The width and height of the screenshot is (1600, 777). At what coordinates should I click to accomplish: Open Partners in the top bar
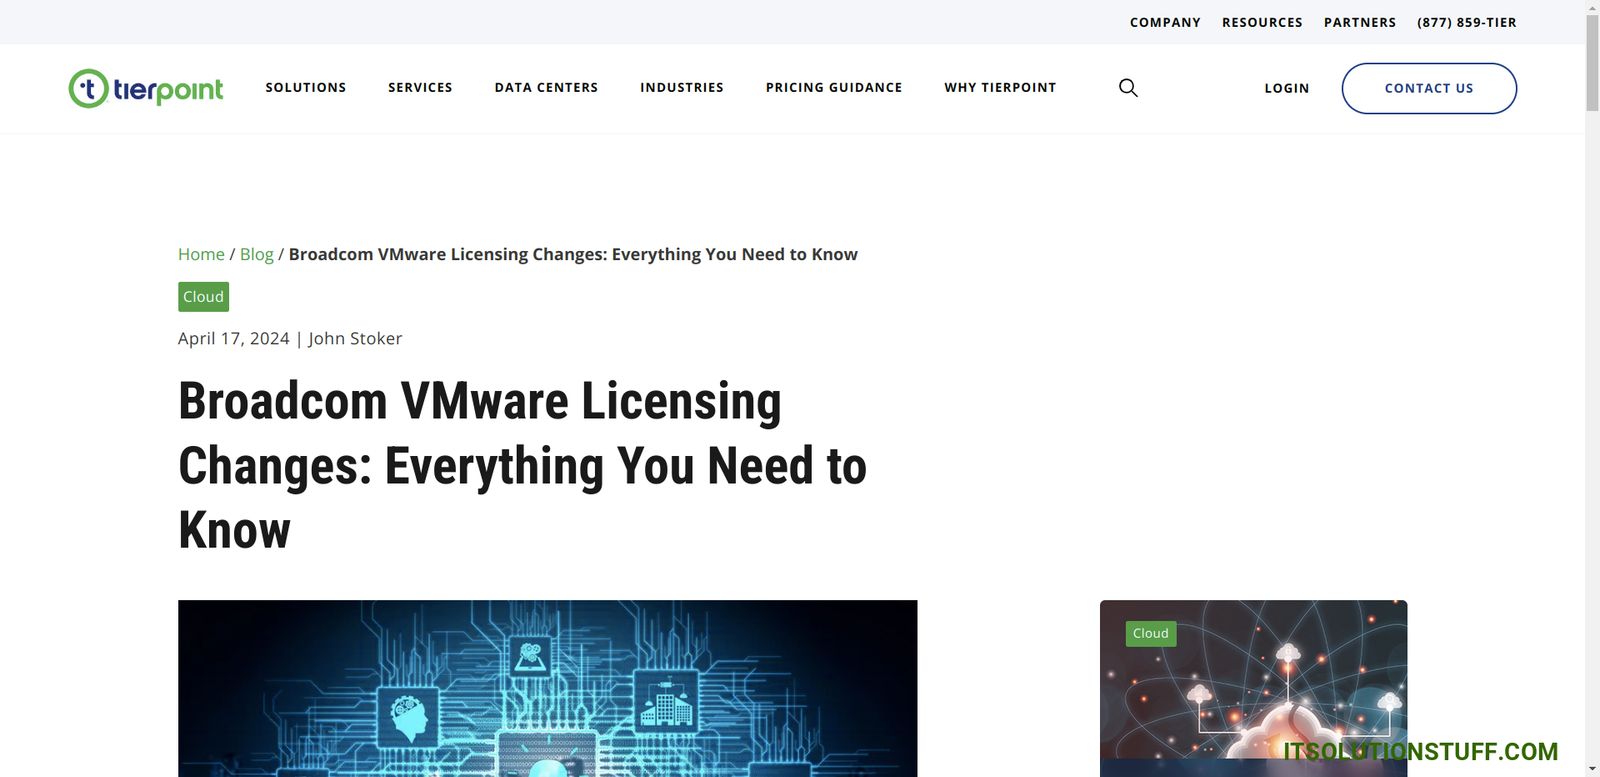click(x=1359, y=22)
